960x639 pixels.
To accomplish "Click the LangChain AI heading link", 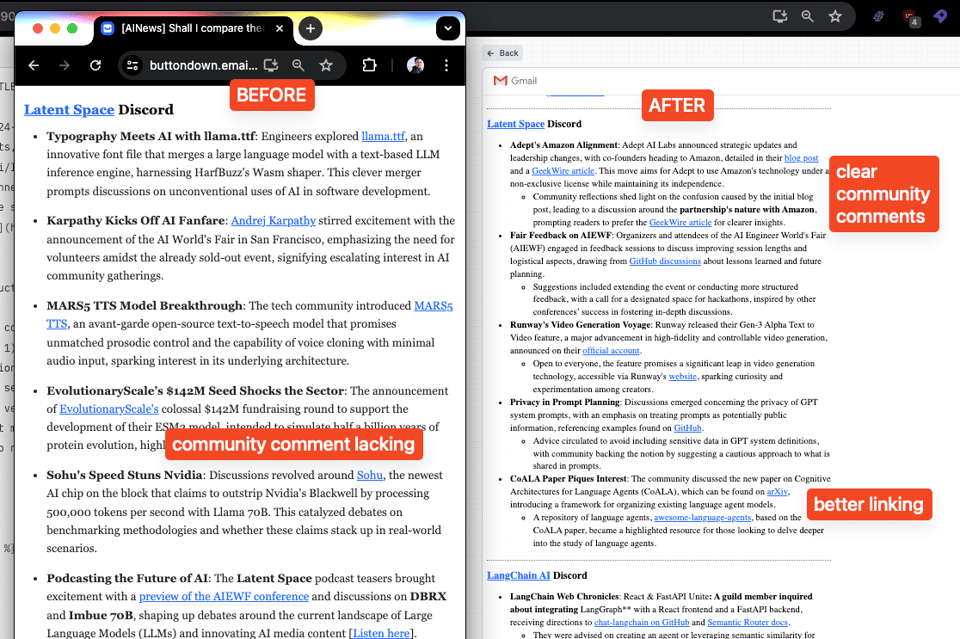I will pos(518,575).
